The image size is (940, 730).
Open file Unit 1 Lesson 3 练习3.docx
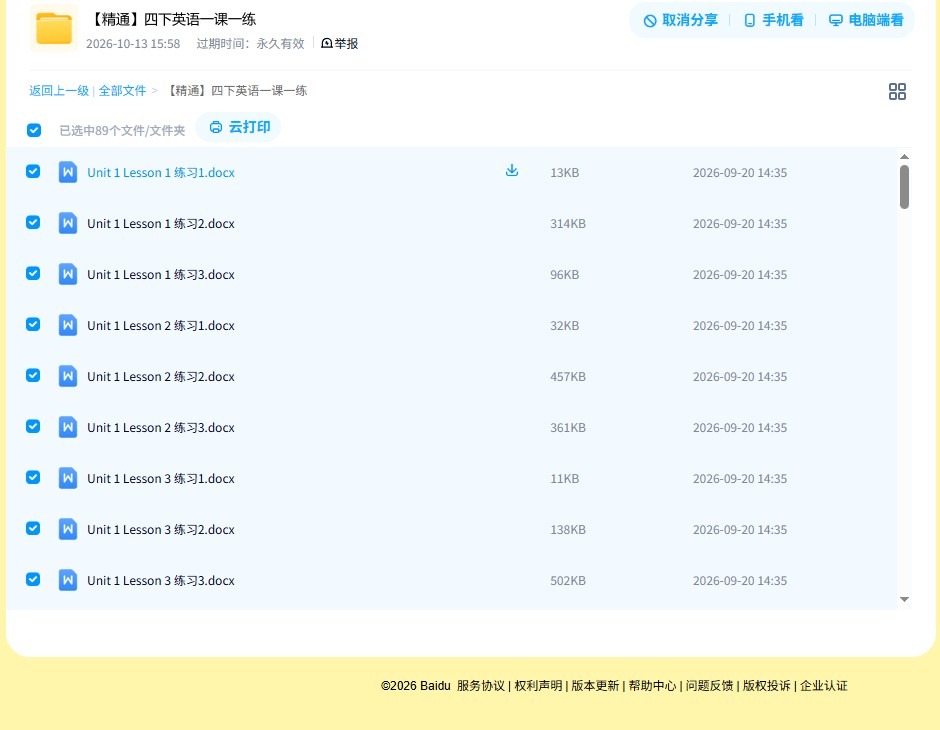tap(161, 580)
